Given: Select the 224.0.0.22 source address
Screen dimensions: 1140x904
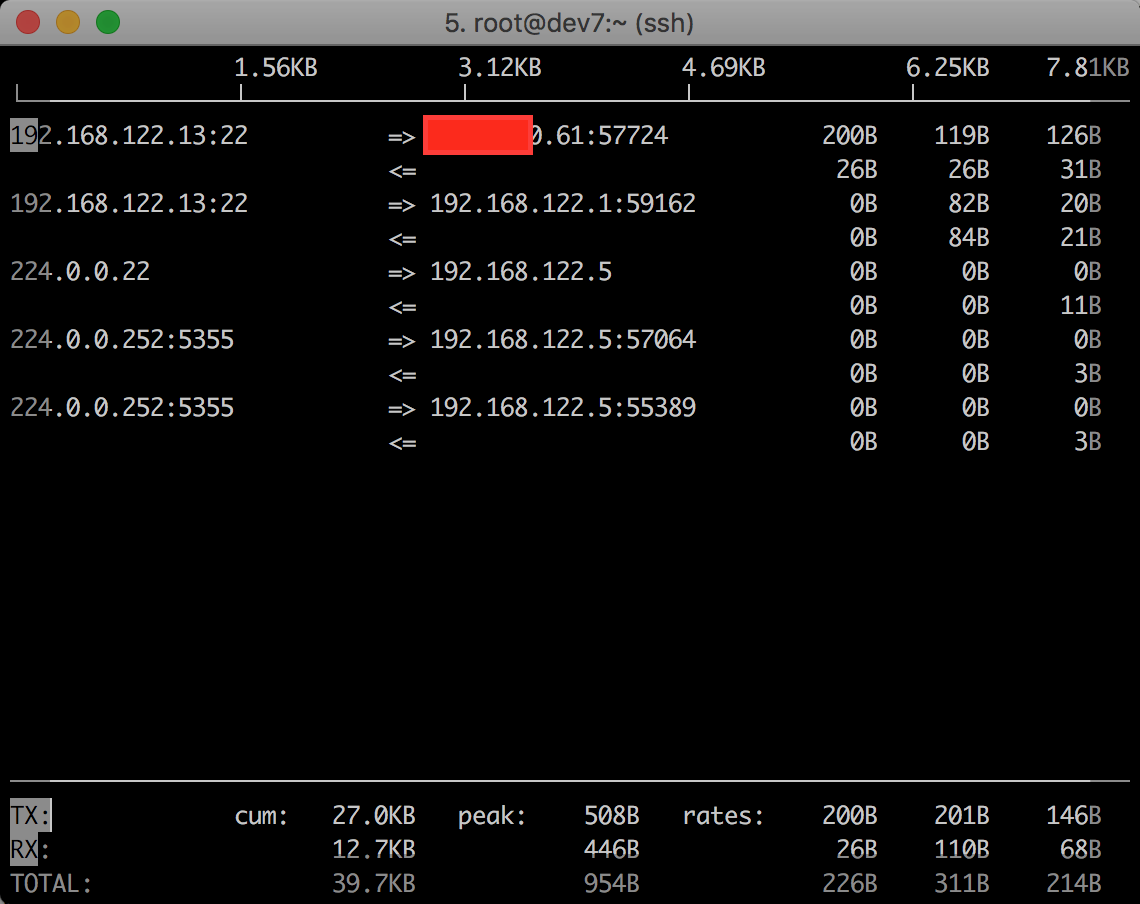Looking at the screenshot, I should (x=80, y=272).
